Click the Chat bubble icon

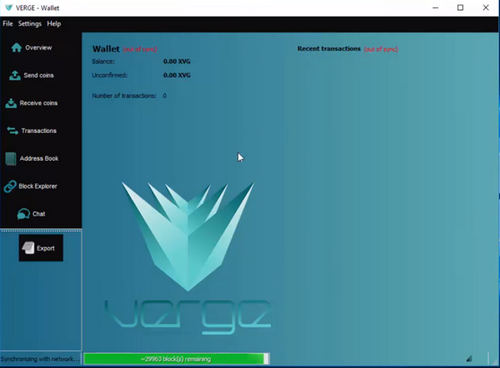point(23,214)
